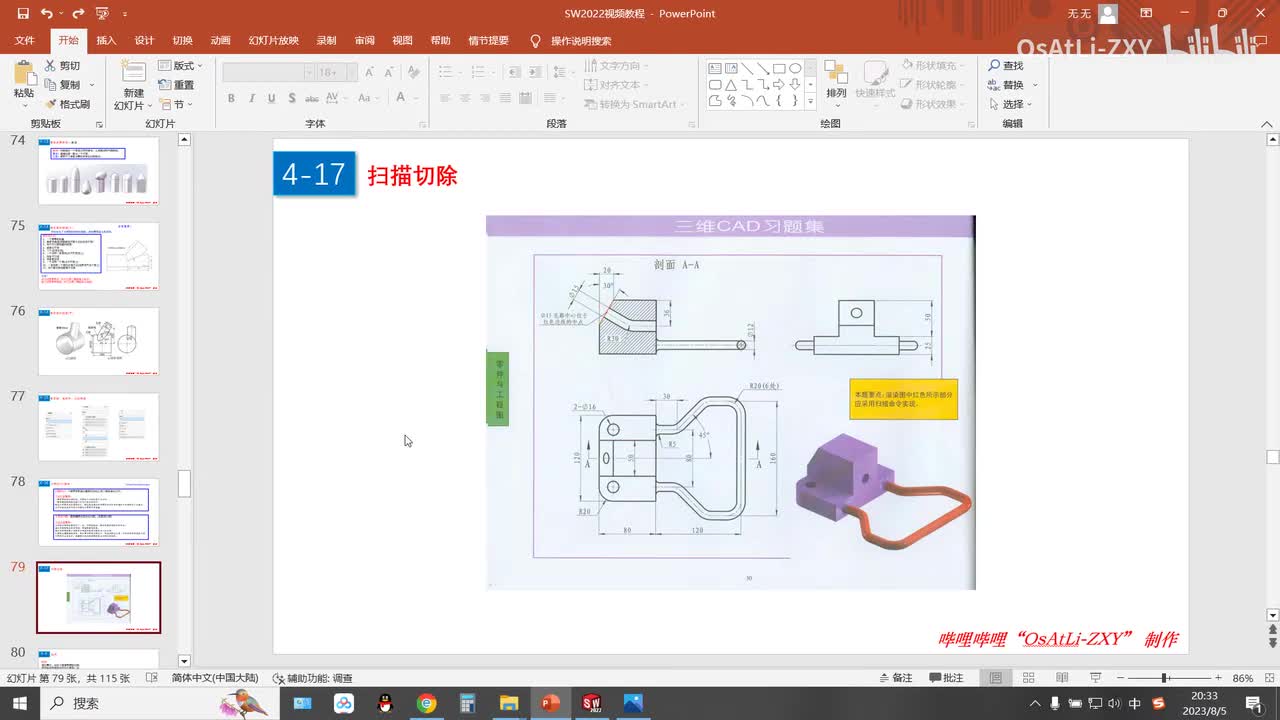Select slide 78 thumbnail
Image resolution: width=1280 pixels, height=720 pixels.
[98, 511]
